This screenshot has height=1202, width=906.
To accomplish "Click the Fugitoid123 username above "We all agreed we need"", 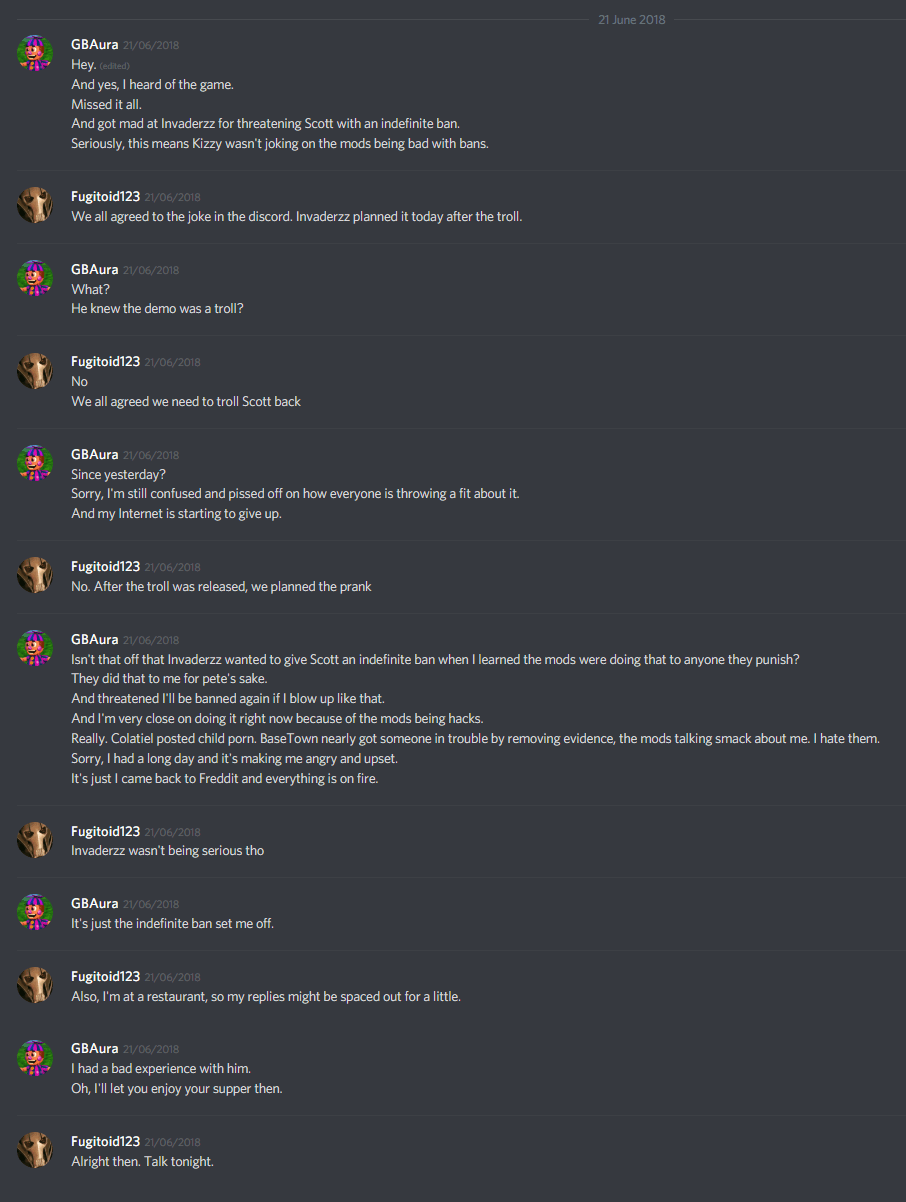I will pyautogui.click(x=105, y=361).
